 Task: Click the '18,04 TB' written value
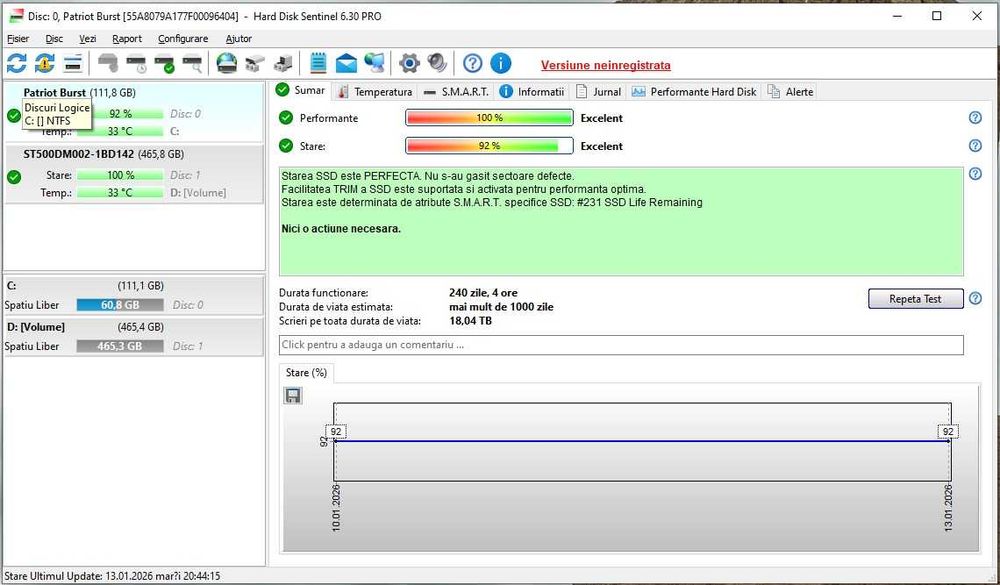click(470, 321)
